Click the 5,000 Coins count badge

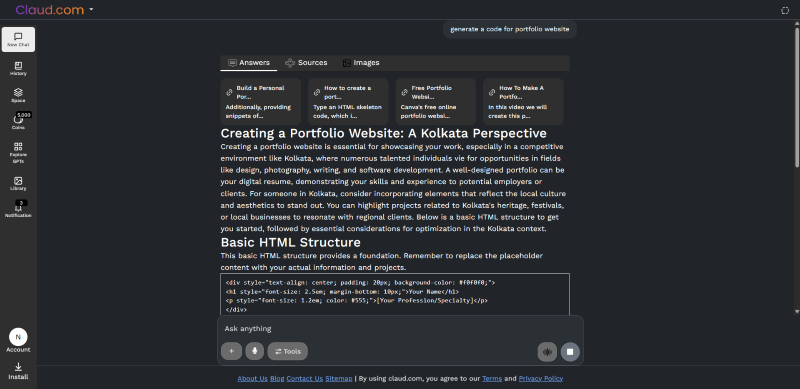click(24, 115)
